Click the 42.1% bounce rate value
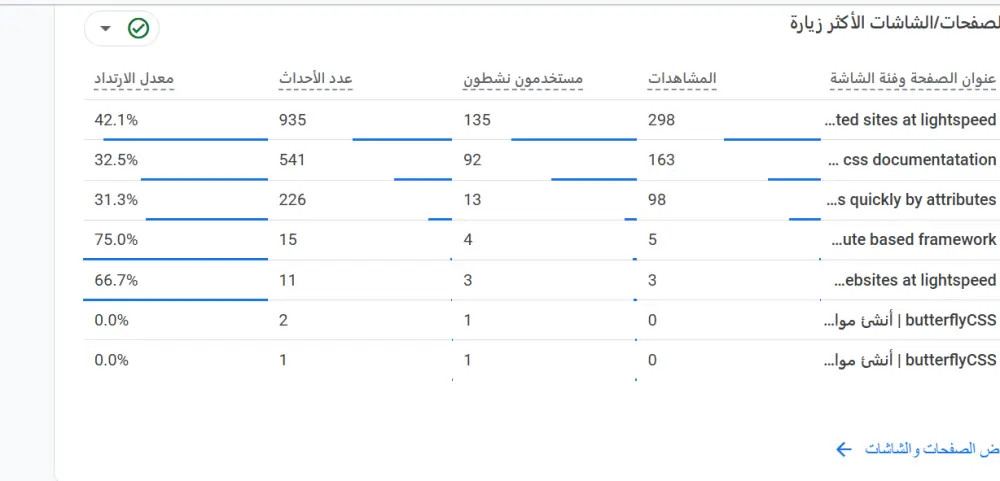1000x481 pixels. point(116,120)
